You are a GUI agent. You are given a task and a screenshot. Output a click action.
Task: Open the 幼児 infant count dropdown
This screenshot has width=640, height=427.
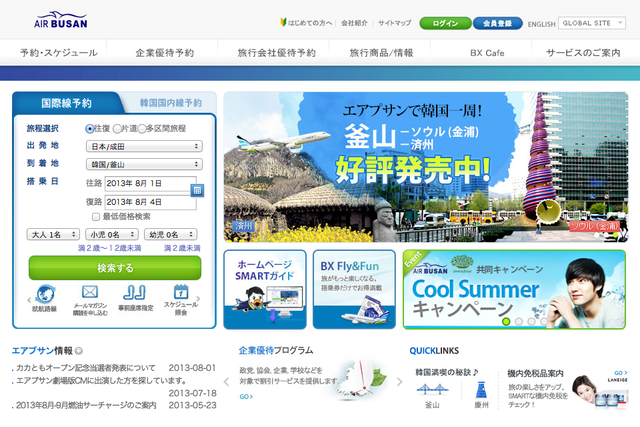[x=171, y=234]
